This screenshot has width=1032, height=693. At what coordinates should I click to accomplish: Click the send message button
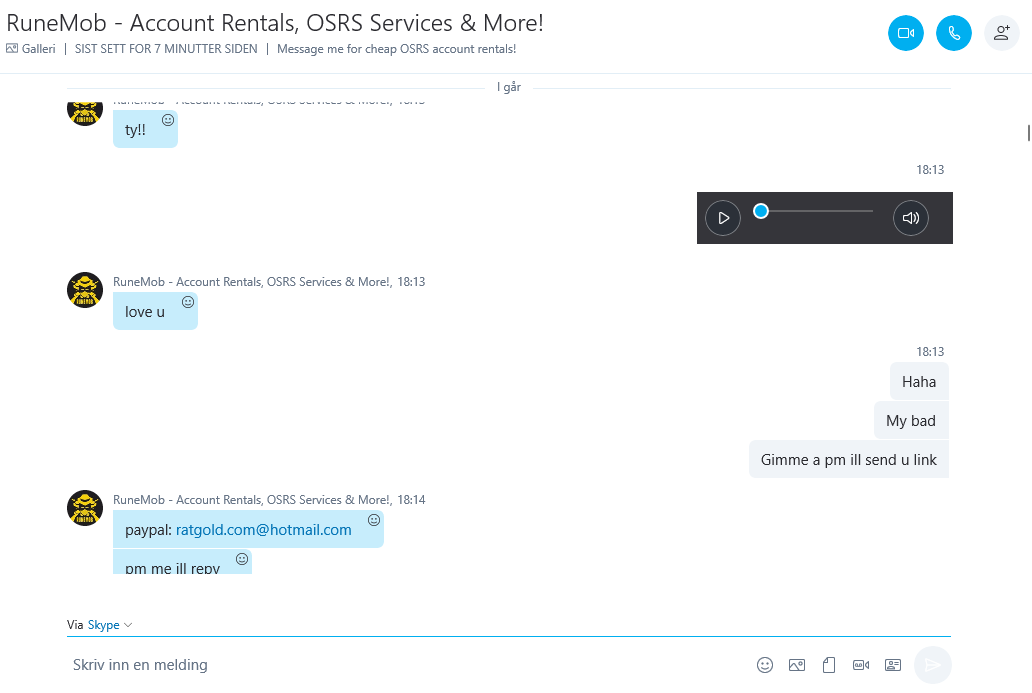pyautogui.click(x=933, y=665)
